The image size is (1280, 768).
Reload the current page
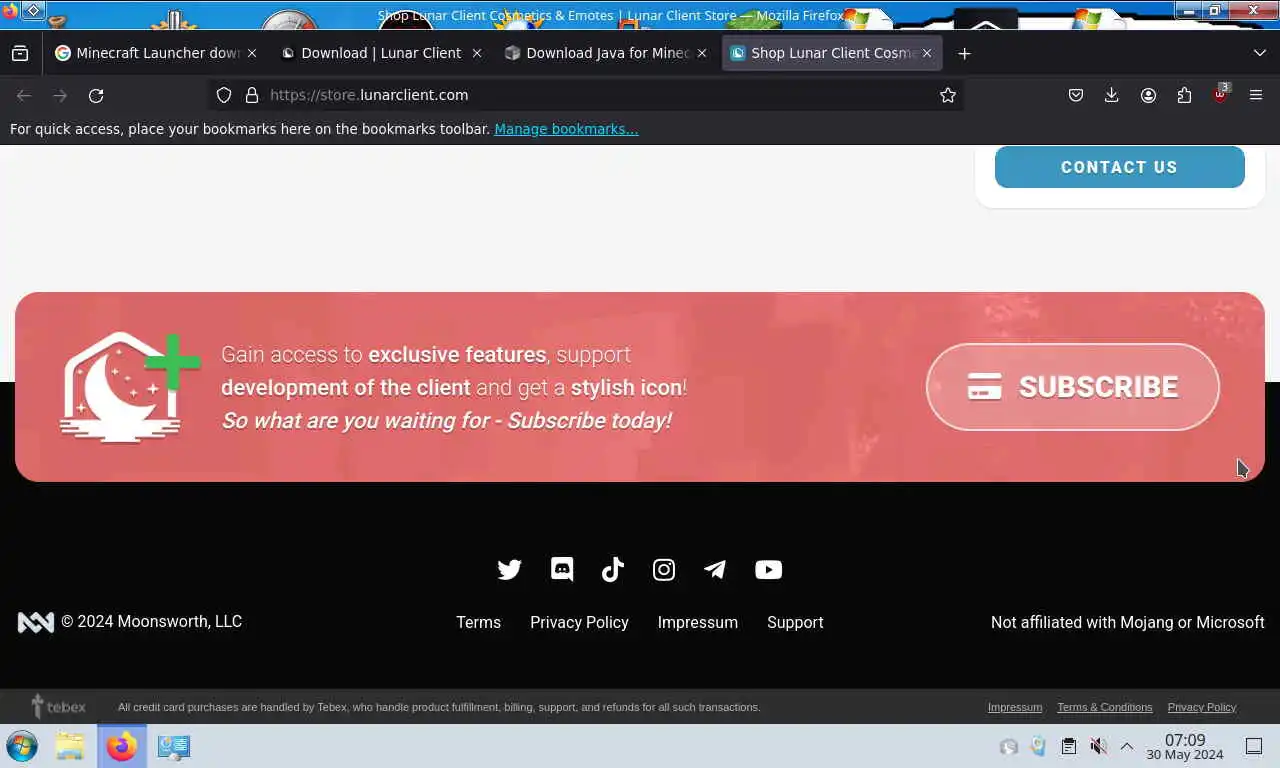coord(96,95)
